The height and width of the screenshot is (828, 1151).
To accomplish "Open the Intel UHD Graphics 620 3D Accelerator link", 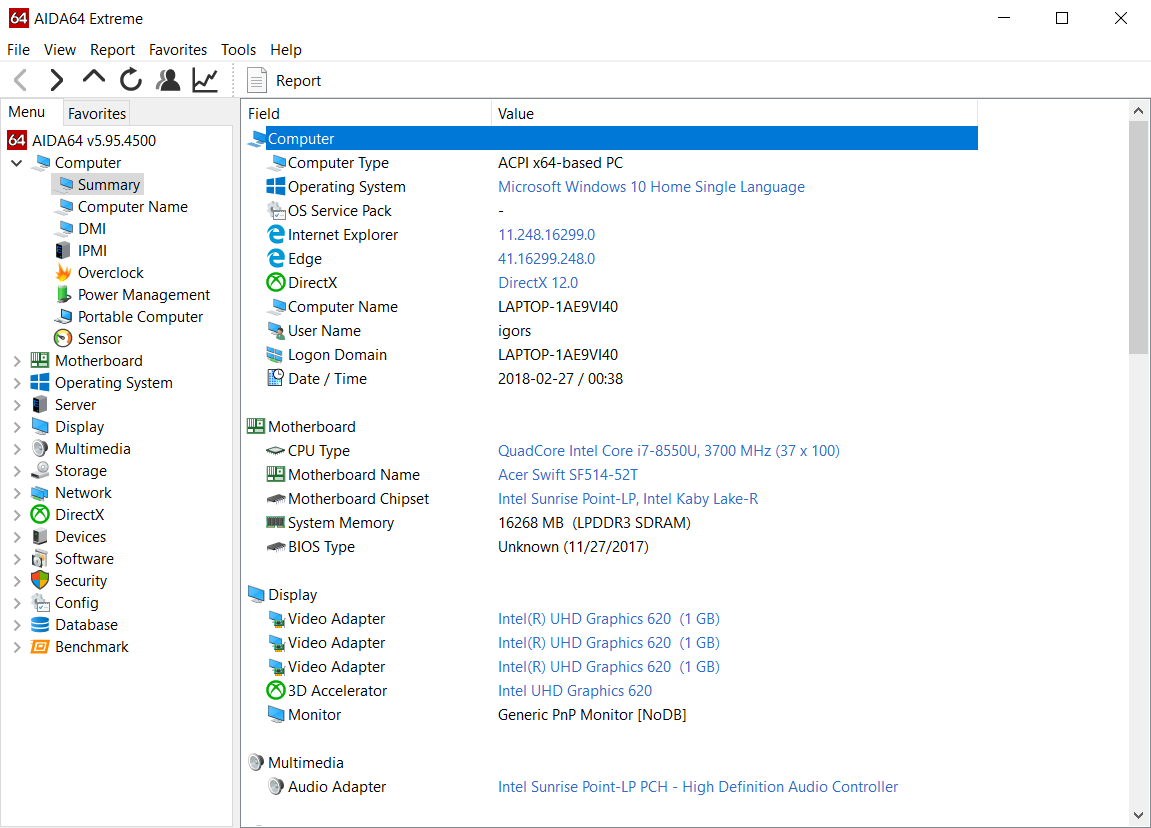I will pos(575,691).
